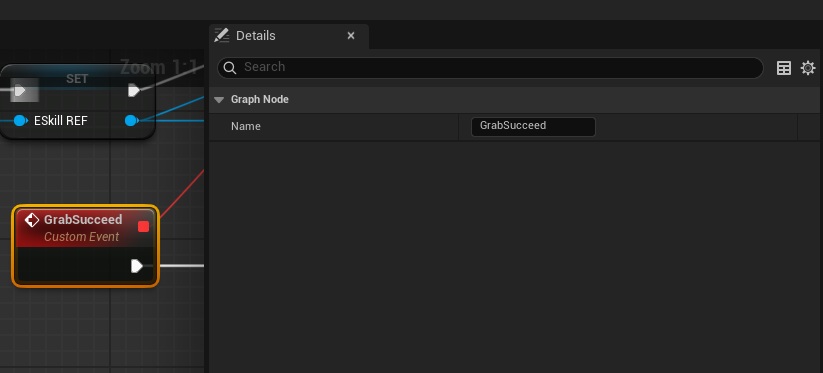Collapse the Graph Node section
Viewport: 823px width, 373px height.
point(219,100)
